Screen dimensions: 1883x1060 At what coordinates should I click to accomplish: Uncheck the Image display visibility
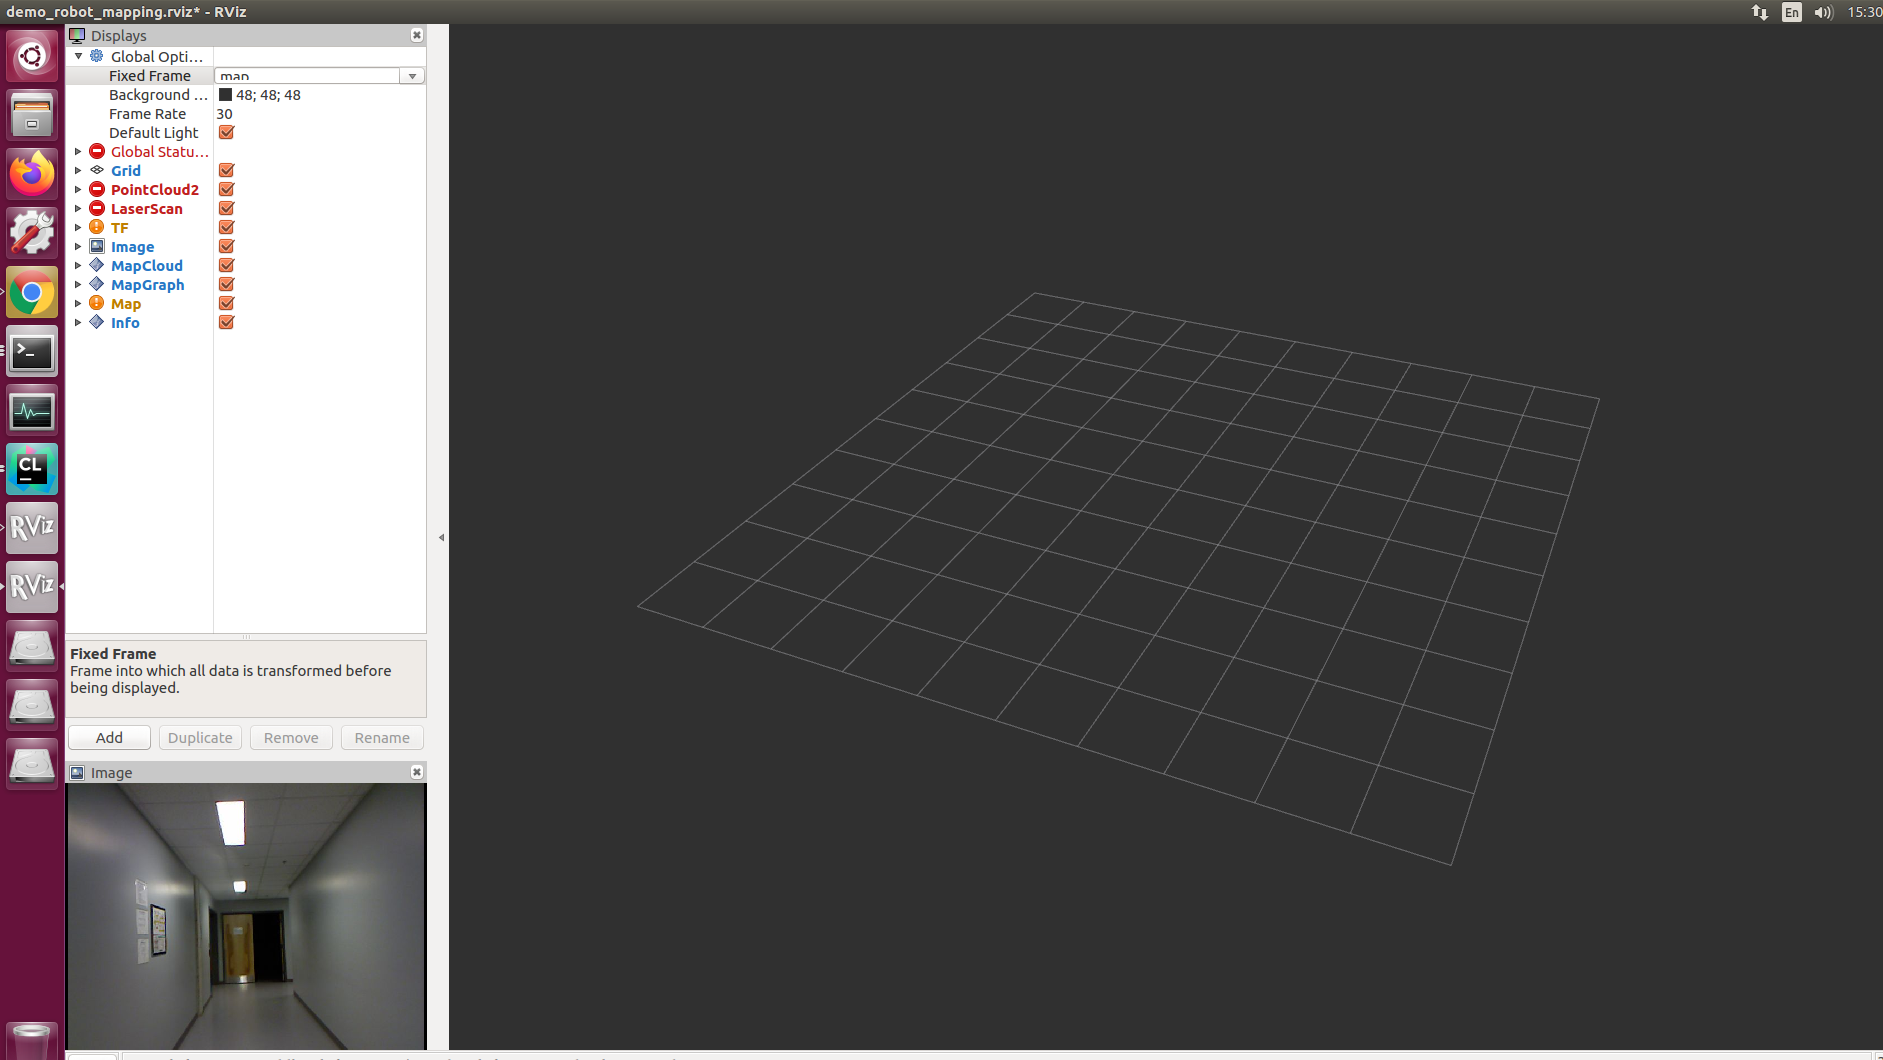(226, 246)
